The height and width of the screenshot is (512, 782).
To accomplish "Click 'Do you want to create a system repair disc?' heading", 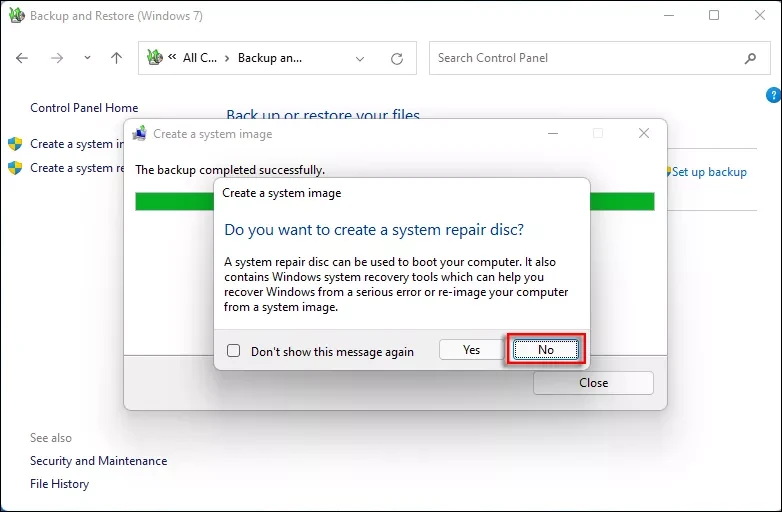I will pos(374,230).
